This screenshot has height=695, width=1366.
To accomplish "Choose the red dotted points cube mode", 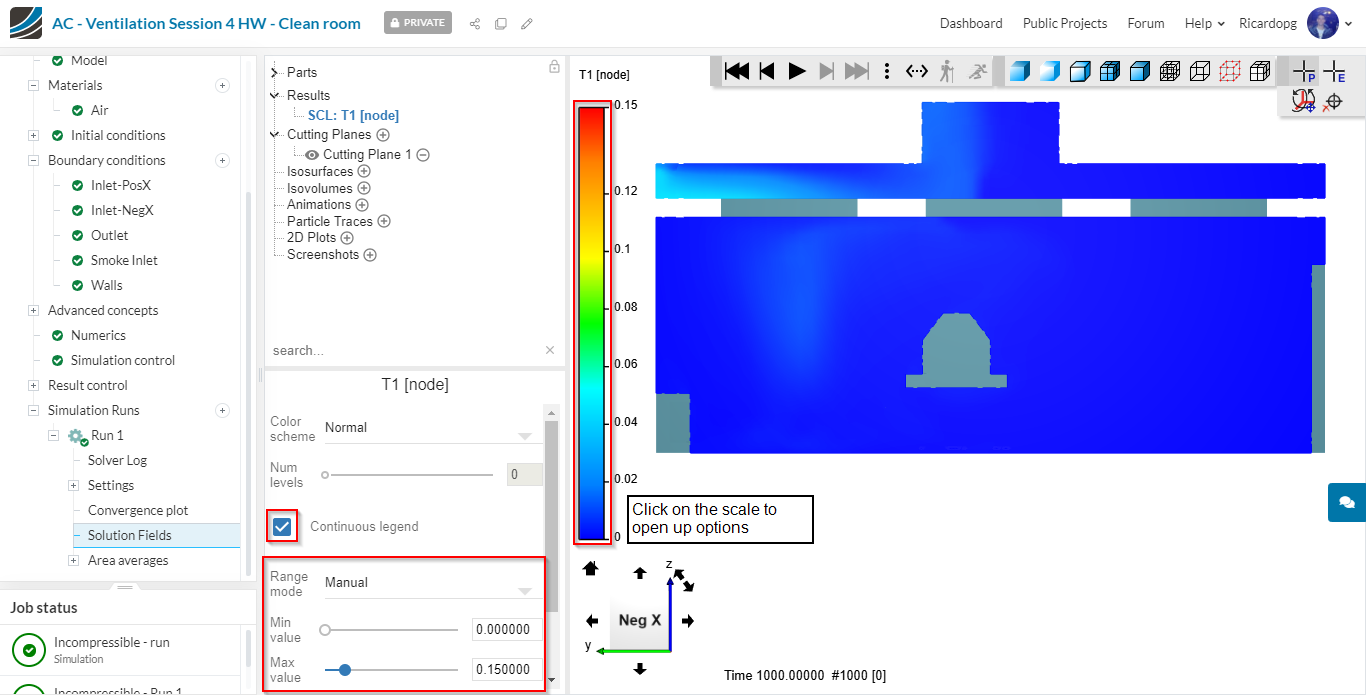I will [1230, 71].
